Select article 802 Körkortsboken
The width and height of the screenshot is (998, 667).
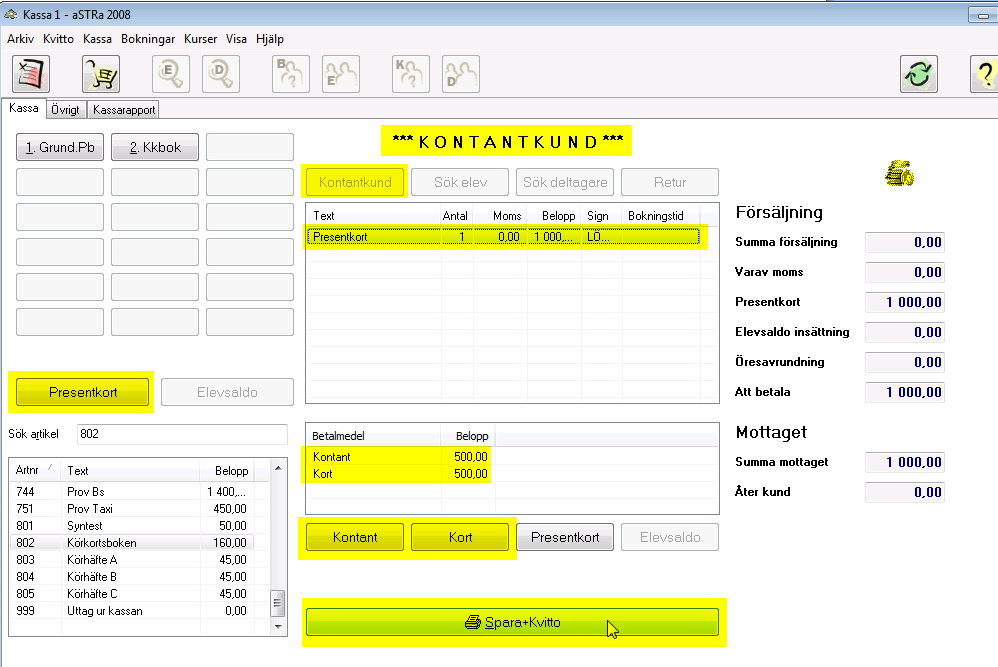(x=132, y=543)
